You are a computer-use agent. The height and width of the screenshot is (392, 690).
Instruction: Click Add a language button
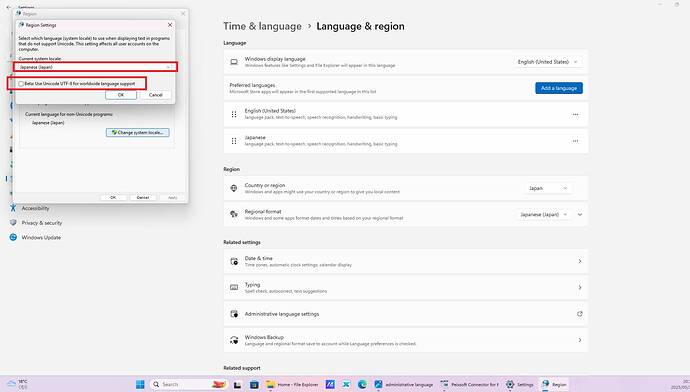559,88
